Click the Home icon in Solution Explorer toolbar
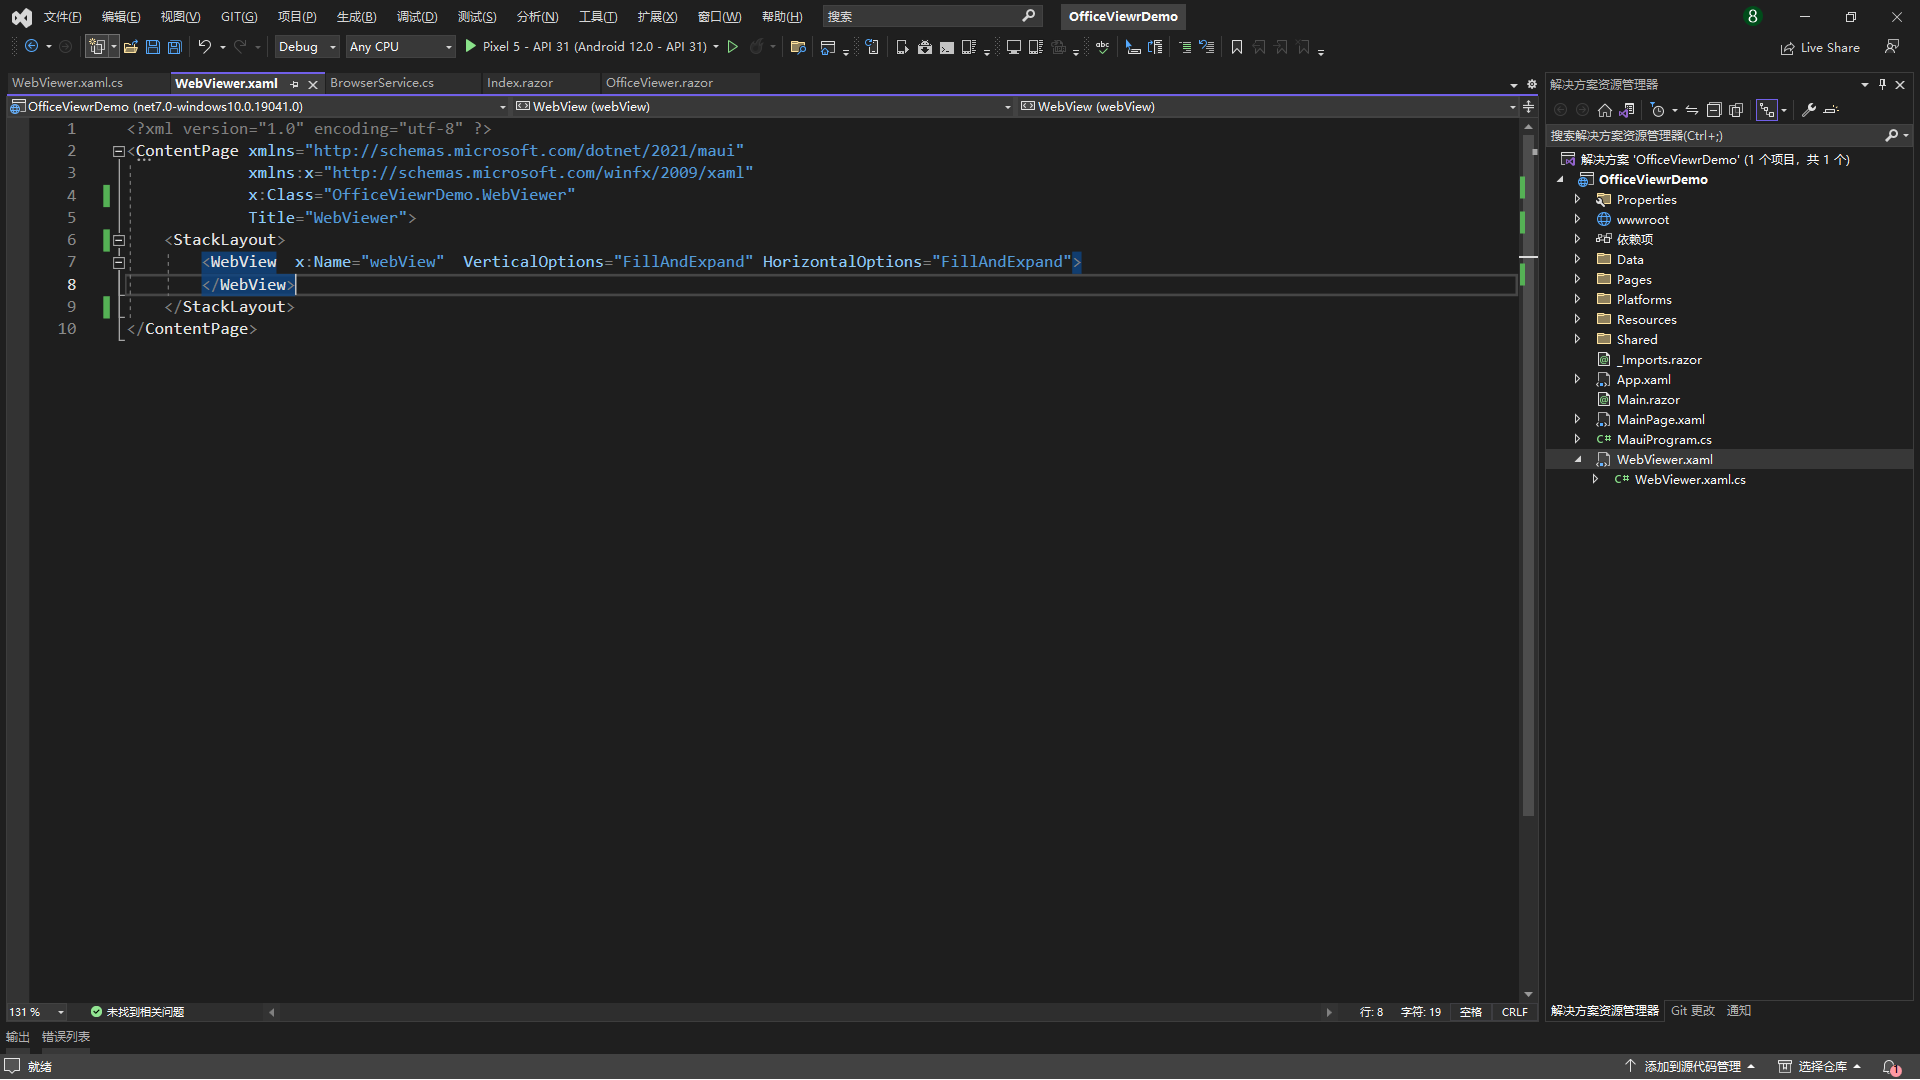The image size is (1920, 1080). [1604, 110]
